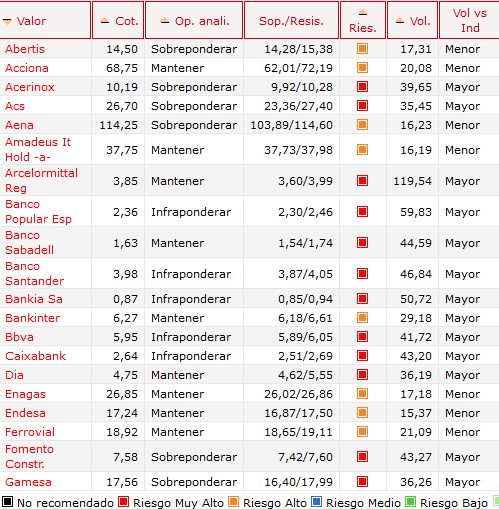This screenshot has width=499, height=509.
Task: Sort by Cot. column arrow
Action: 105,21
